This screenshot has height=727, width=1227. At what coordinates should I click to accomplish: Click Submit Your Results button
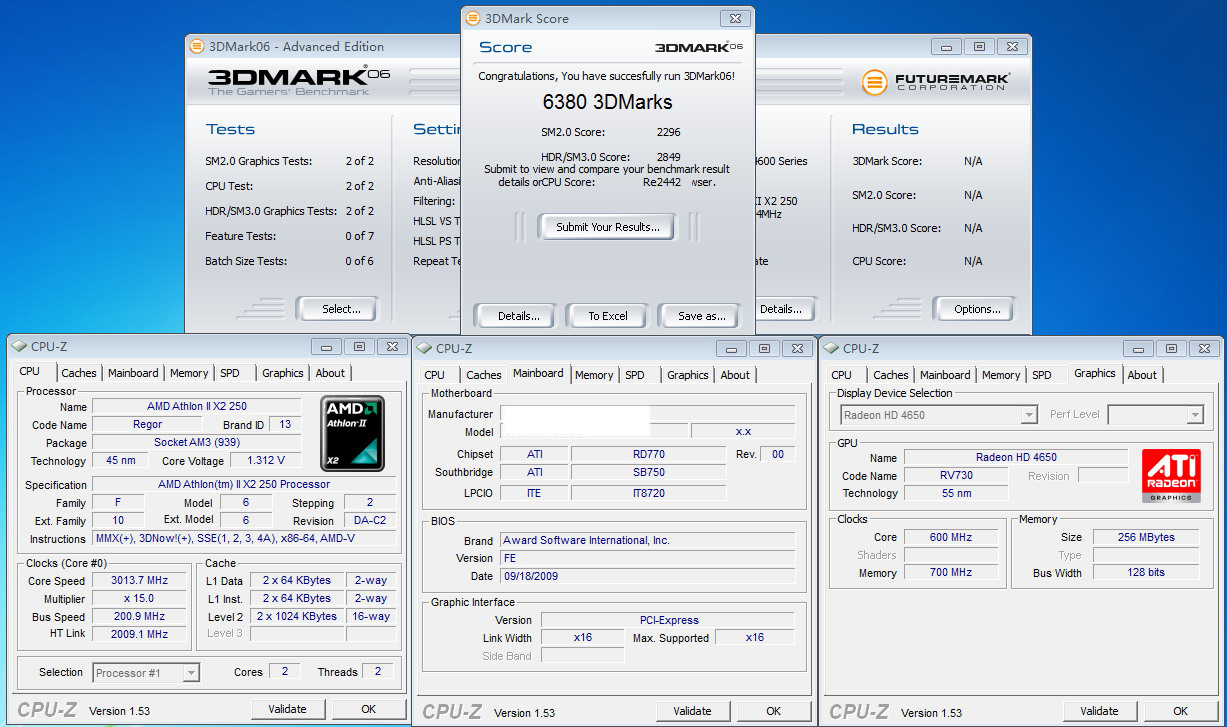pyautogui.click(x=608, y=227)
